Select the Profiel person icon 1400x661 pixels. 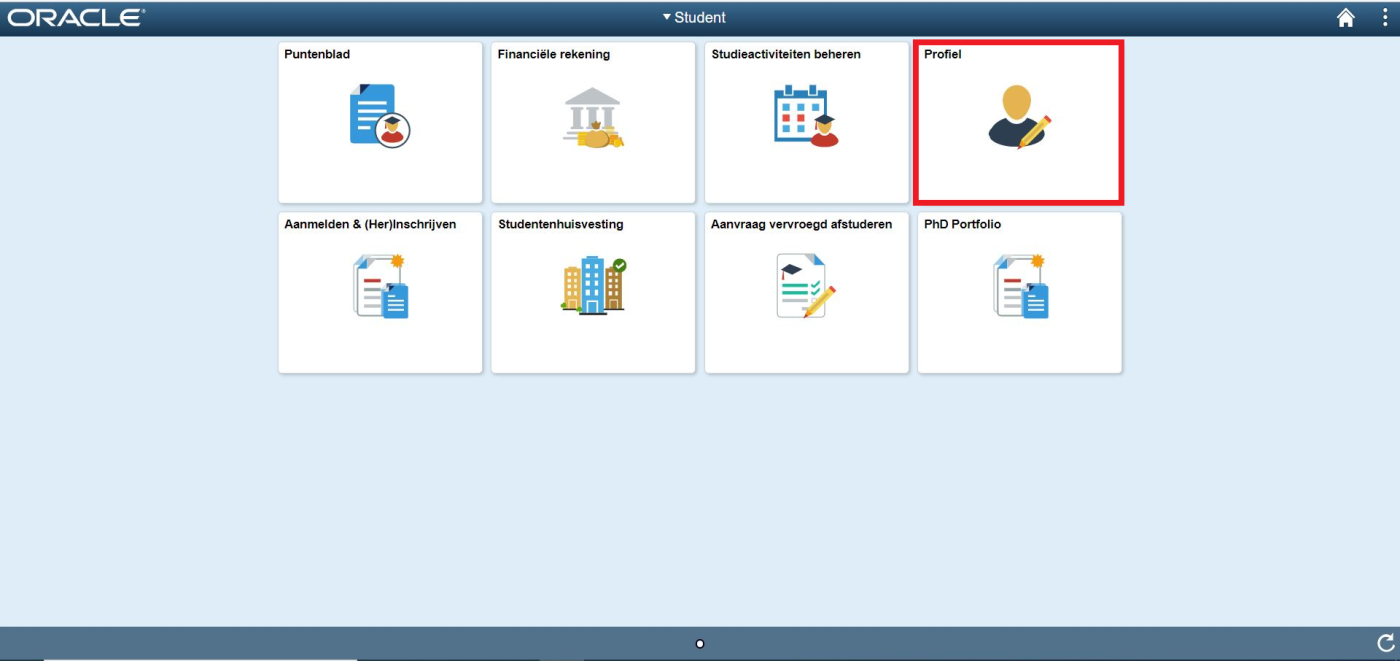point(1019,117)
